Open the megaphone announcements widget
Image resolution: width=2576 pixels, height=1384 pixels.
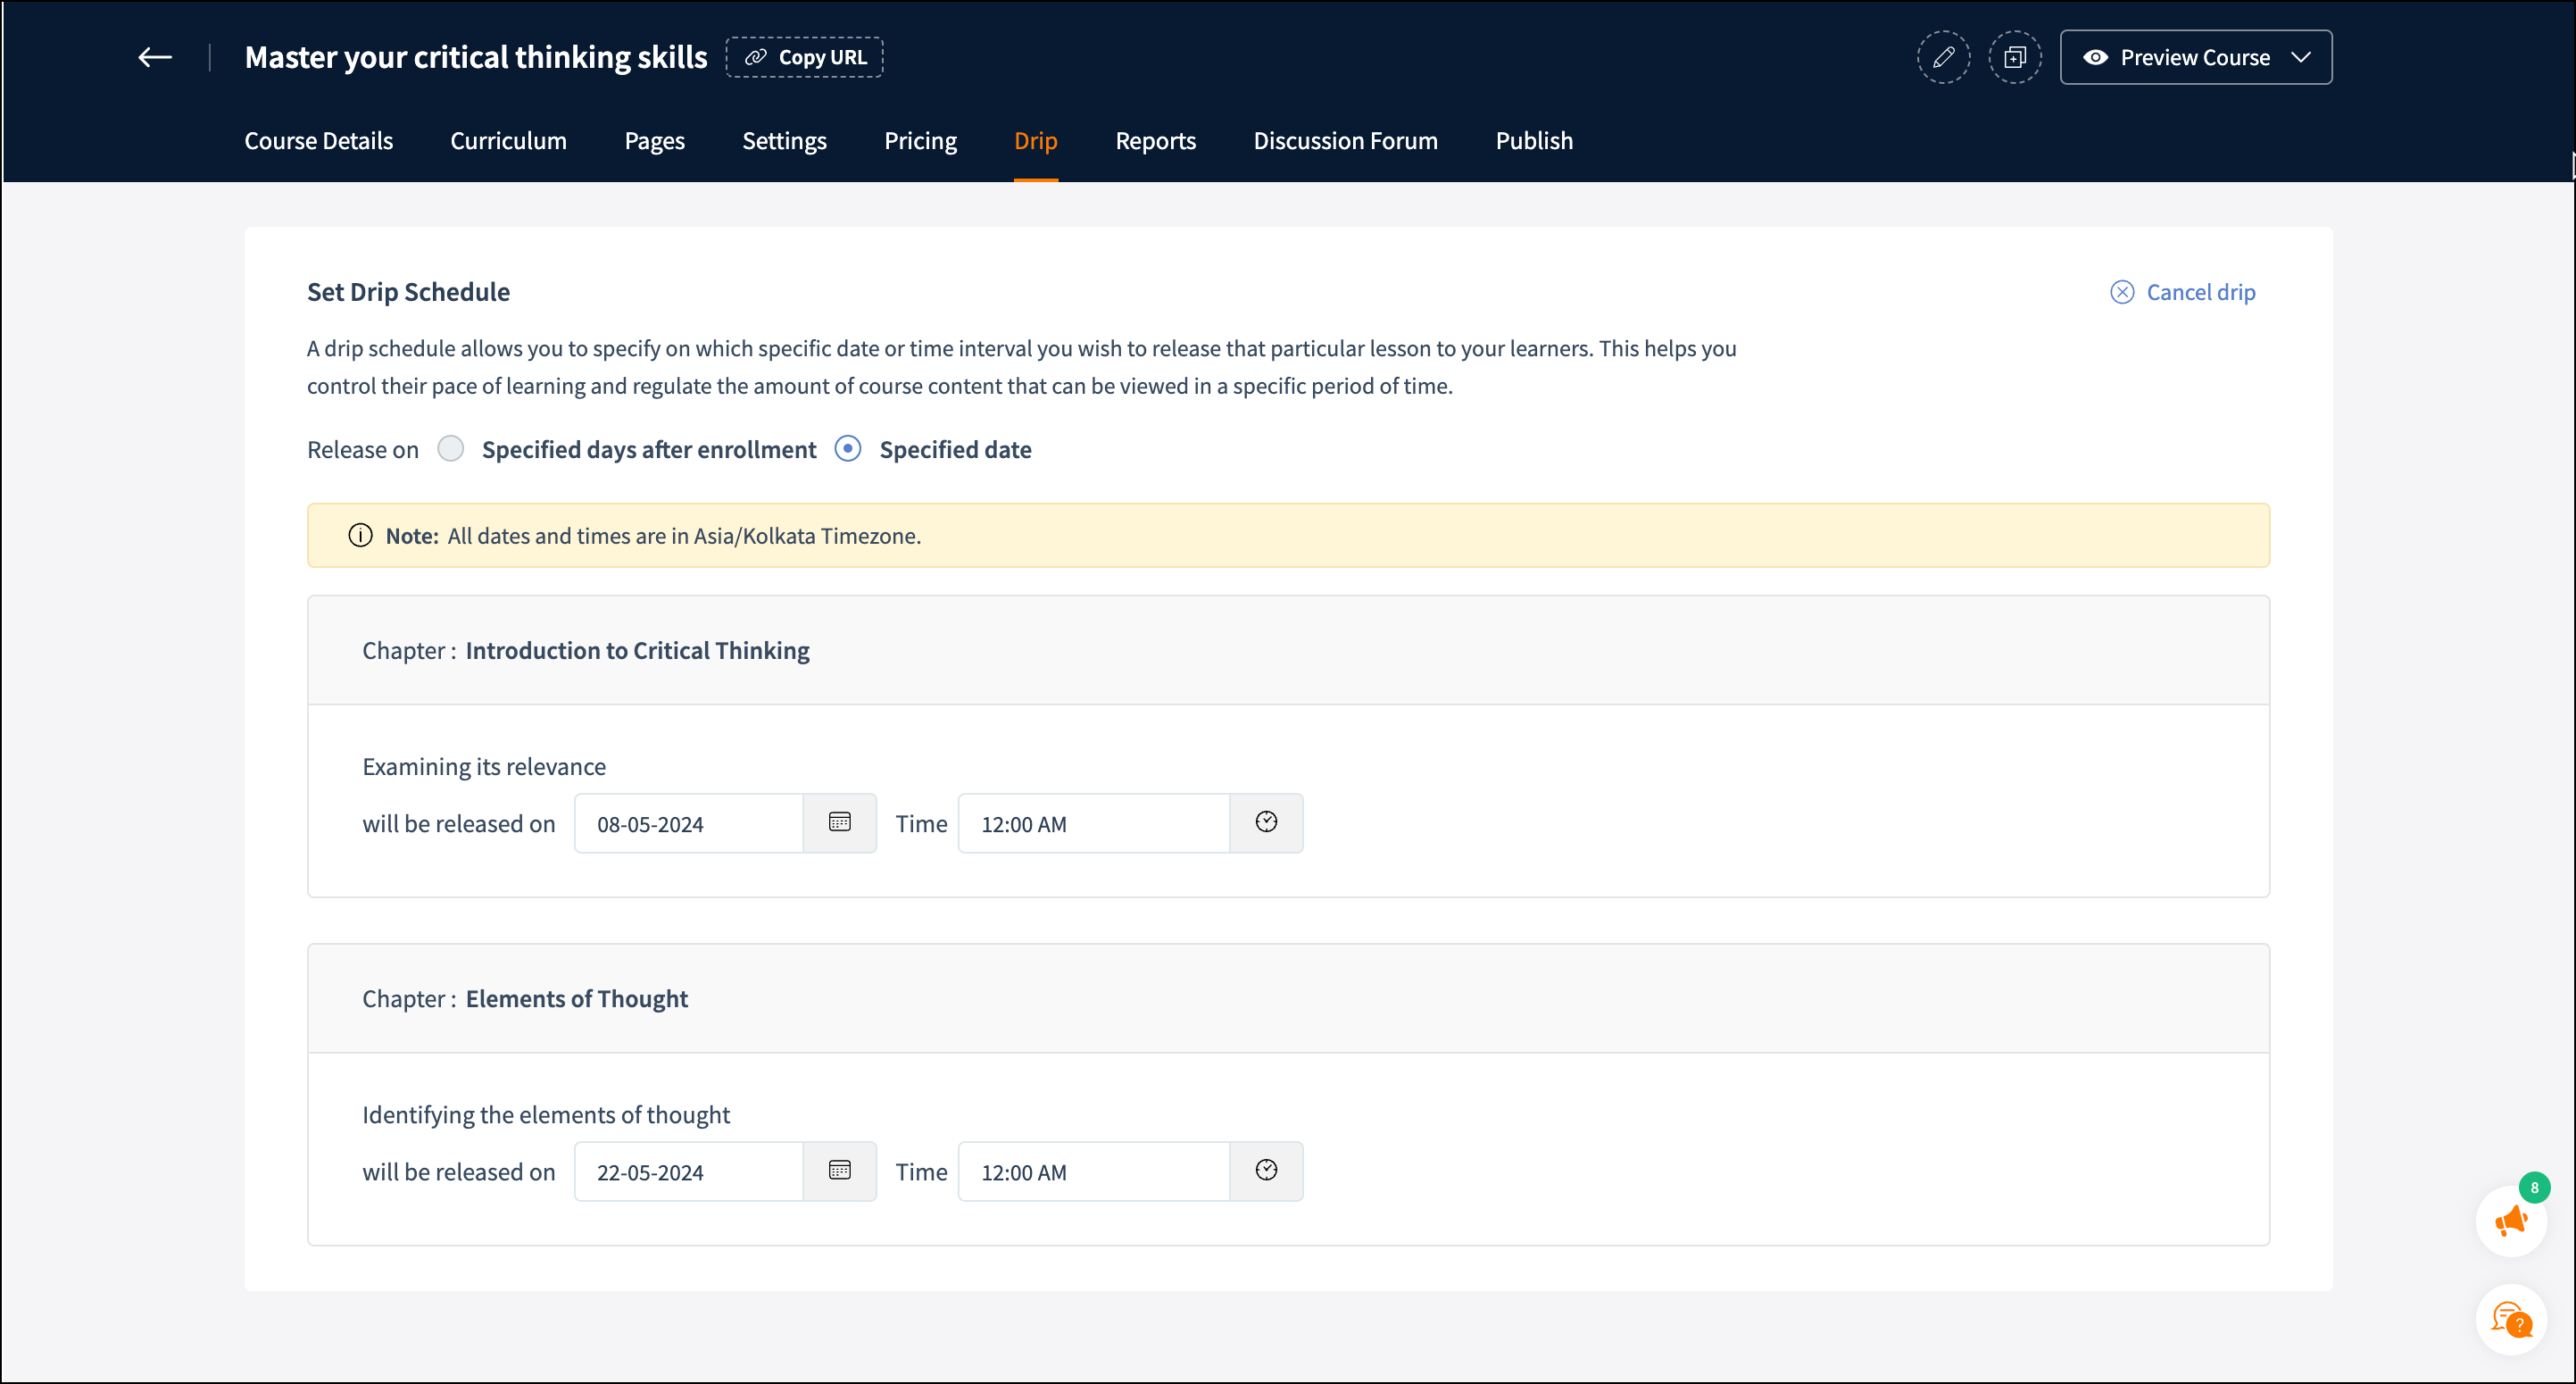click(2511, 1221)
